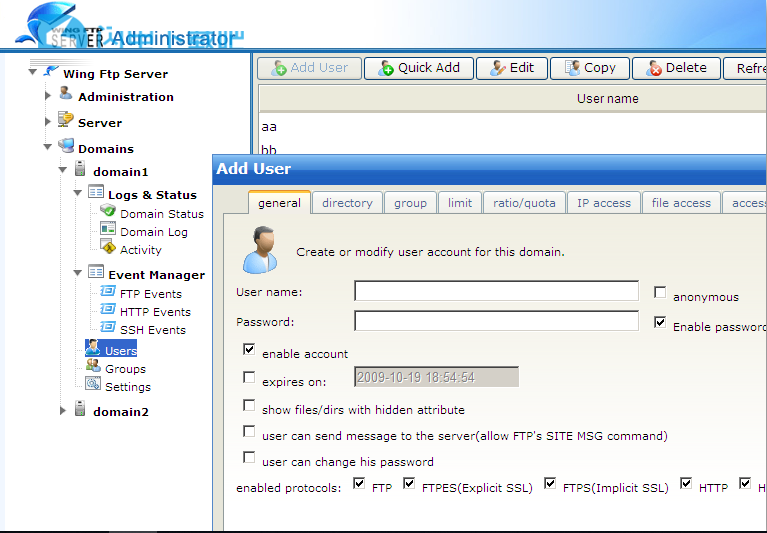Open the ratio/quota tab
The height and width of the screenshot is (533, 767).
pyautogui.click(x=524, y=202)
